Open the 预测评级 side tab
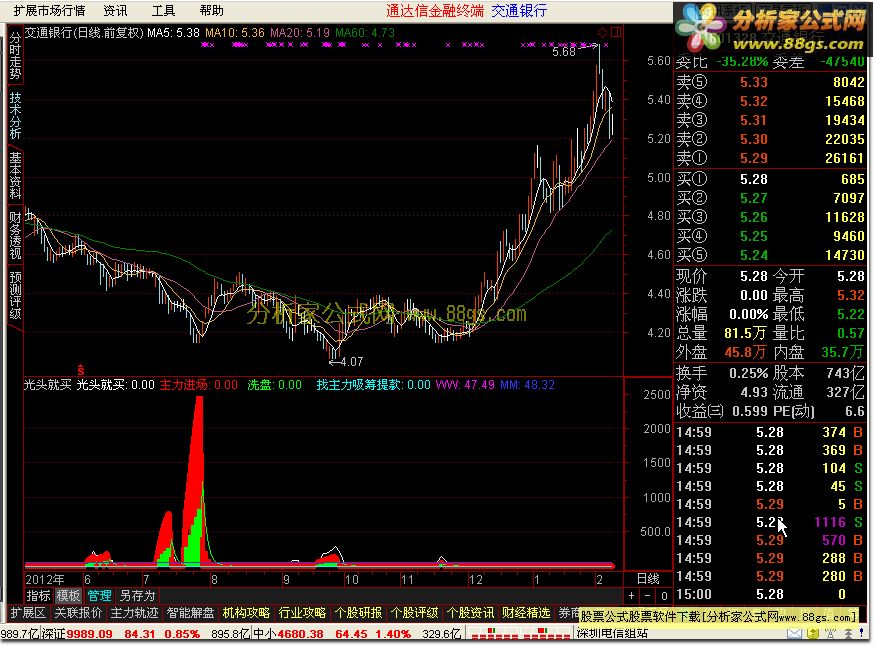 point(15,295)
